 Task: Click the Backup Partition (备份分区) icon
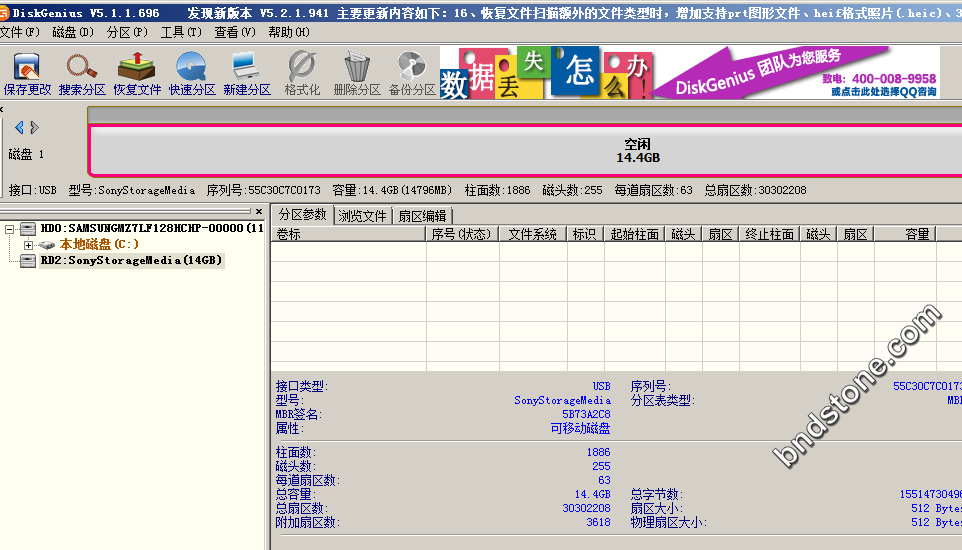tap(412, 74)
